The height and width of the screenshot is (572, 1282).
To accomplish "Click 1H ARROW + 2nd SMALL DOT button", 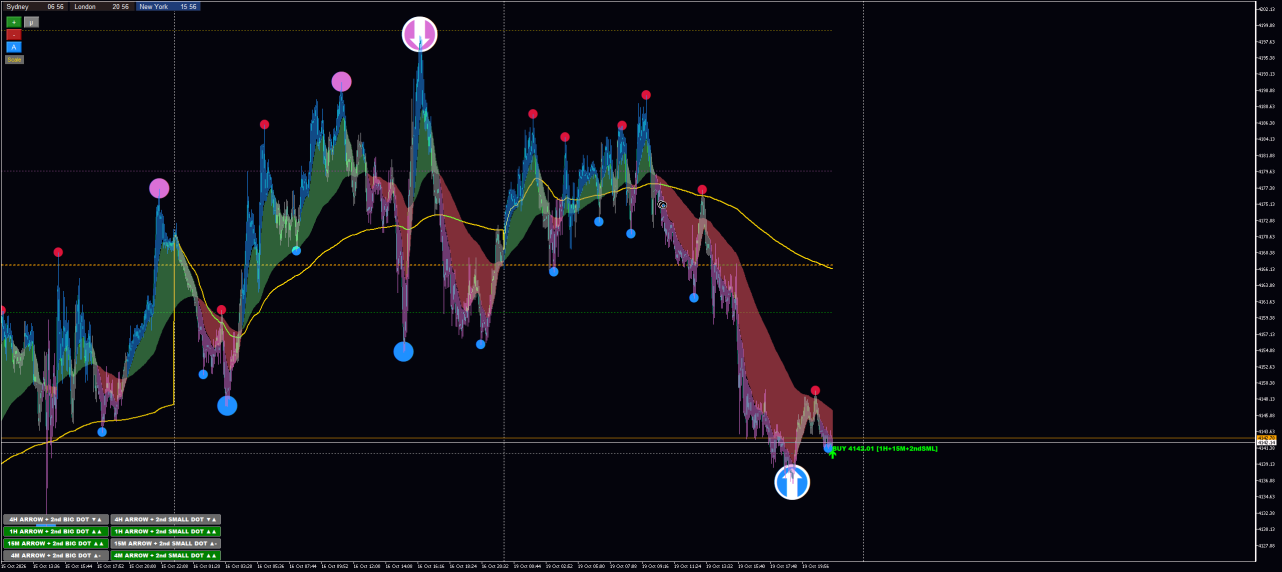I will (166, 531).
